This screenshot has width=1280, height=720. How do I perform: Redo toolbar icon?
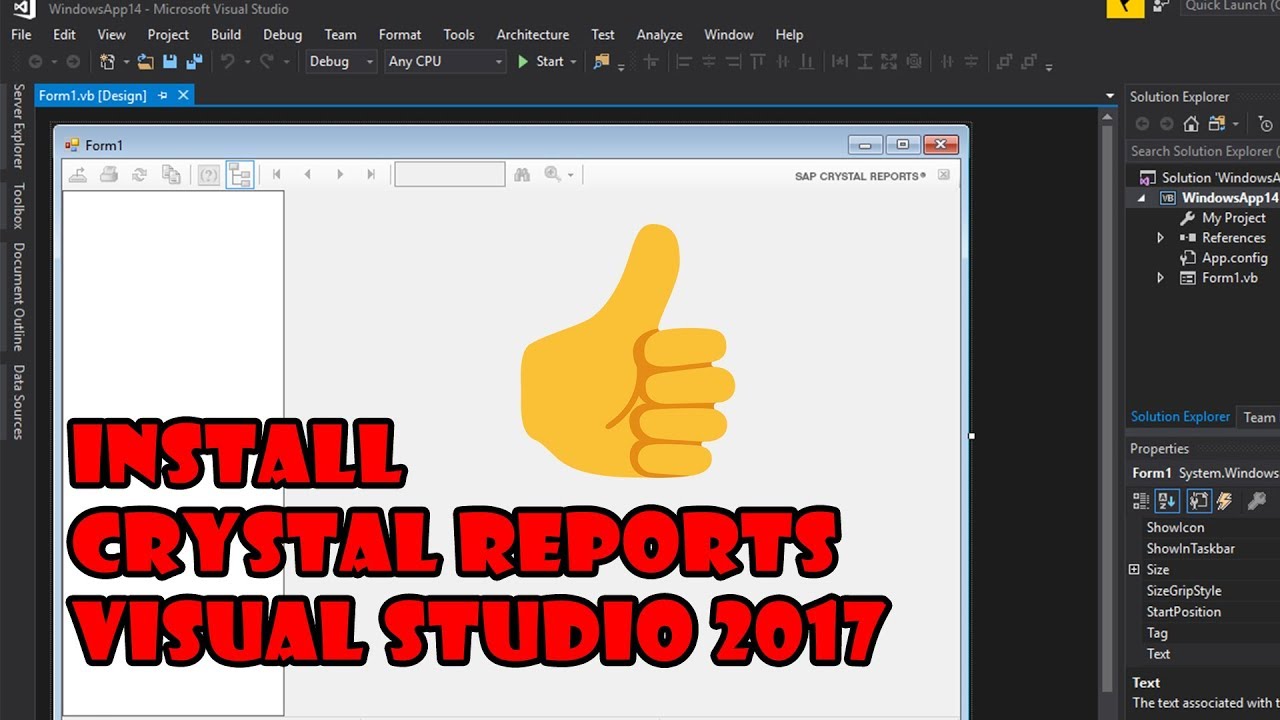coord(266,62)
